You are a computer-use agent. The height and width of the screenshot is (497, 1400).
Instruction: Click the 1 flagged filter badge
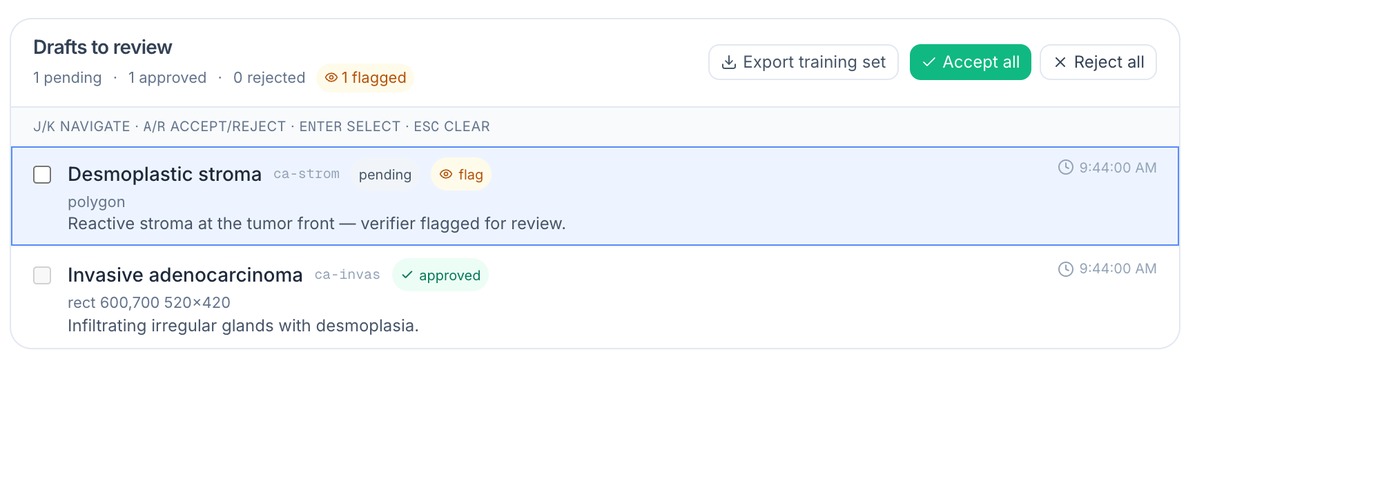tap(365, 78)
